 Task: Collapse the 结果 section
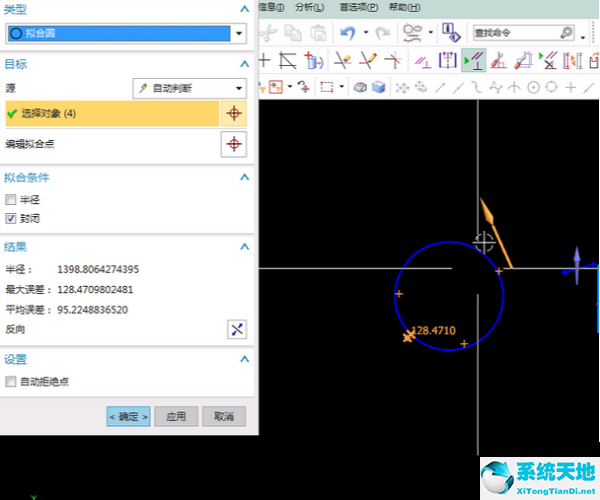245,246
